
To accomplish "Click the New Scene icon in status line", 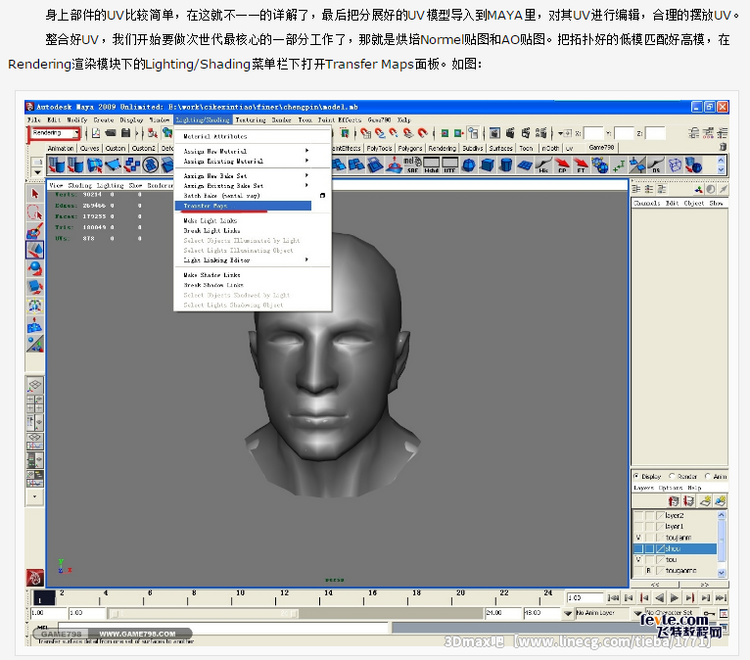I will [96, 133].
